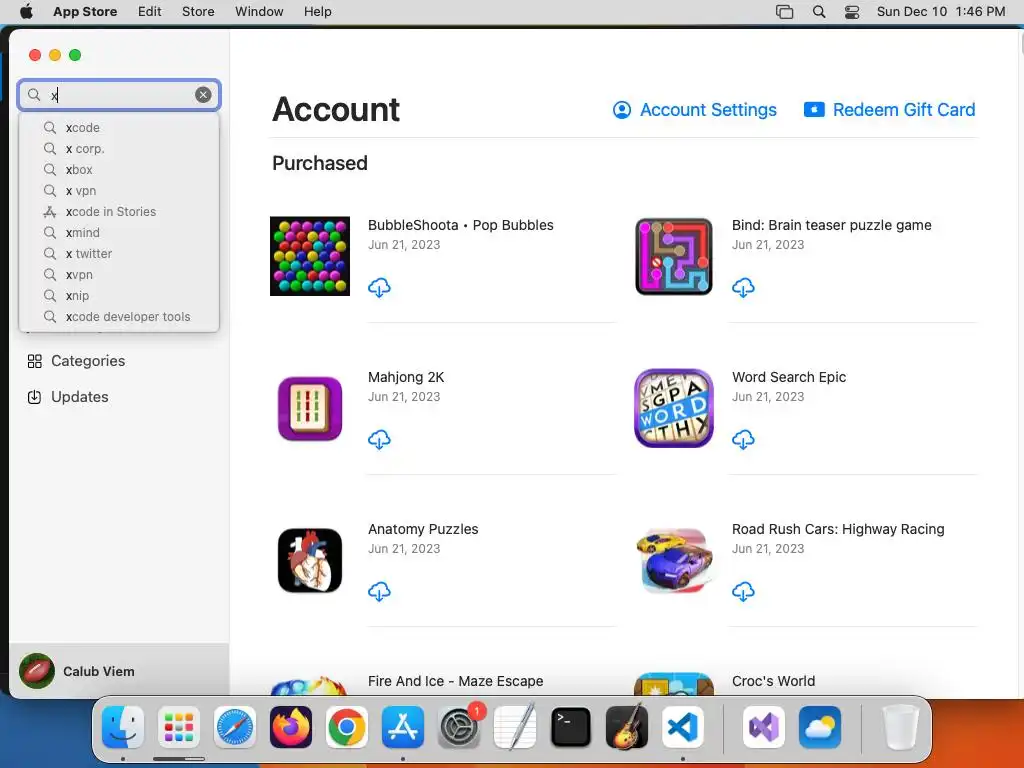Screen dimensions: 1024x768
Task: Download Mahjong 2K via cloud icon
Action: (379, 440)
